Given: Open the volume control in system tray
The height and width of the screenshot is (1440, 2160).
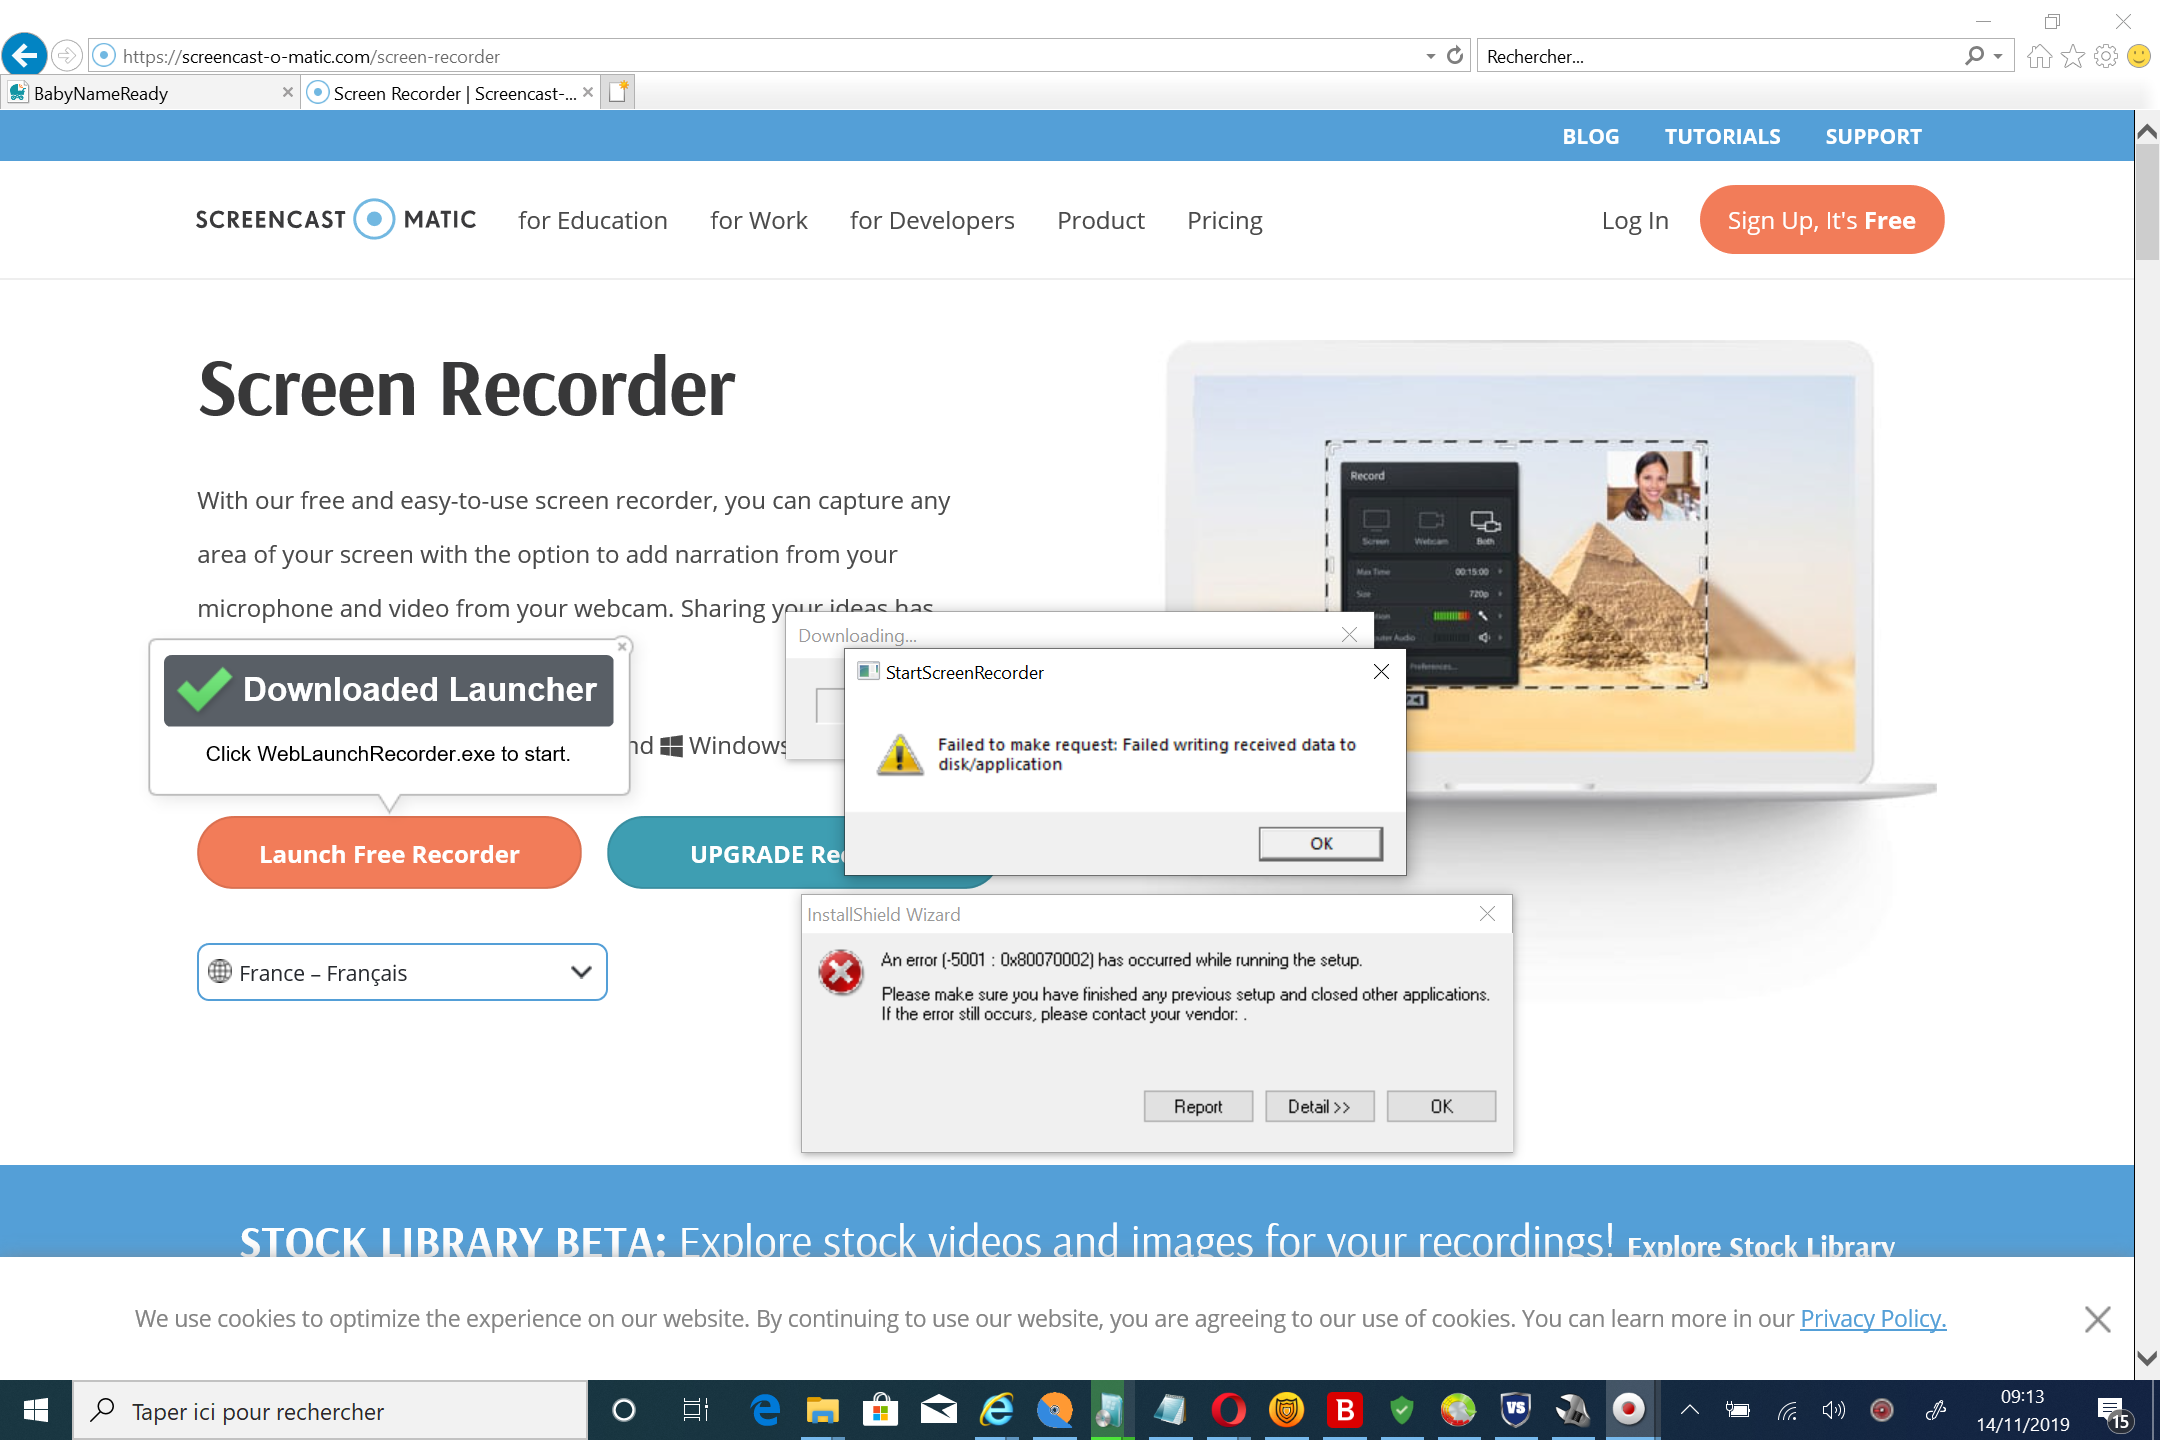Looking at the screenshot, I should [1833, 1410].
